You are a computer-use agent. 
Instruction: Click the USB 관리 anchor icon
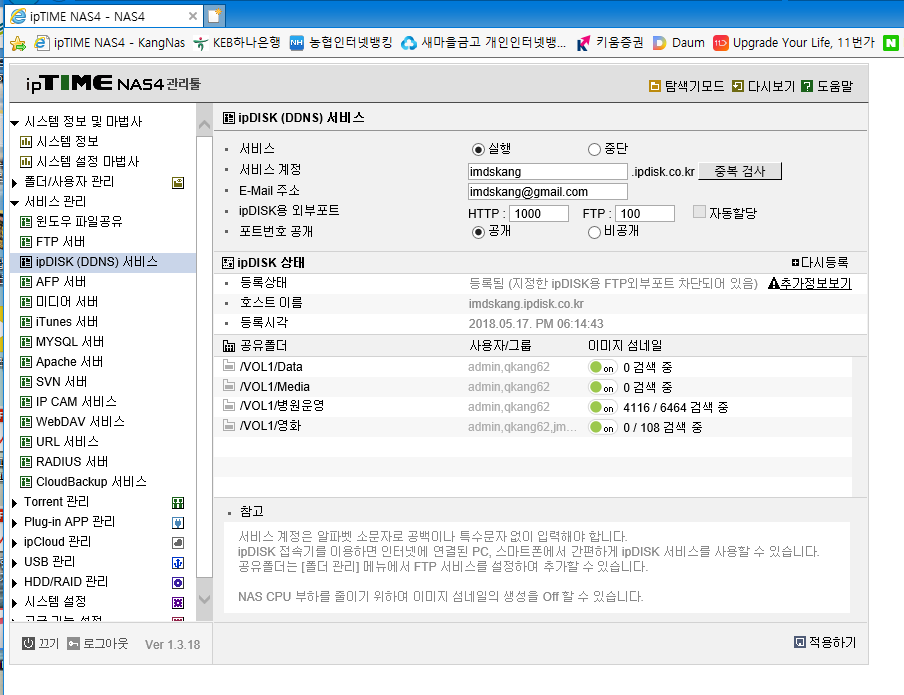coord(178,563)
